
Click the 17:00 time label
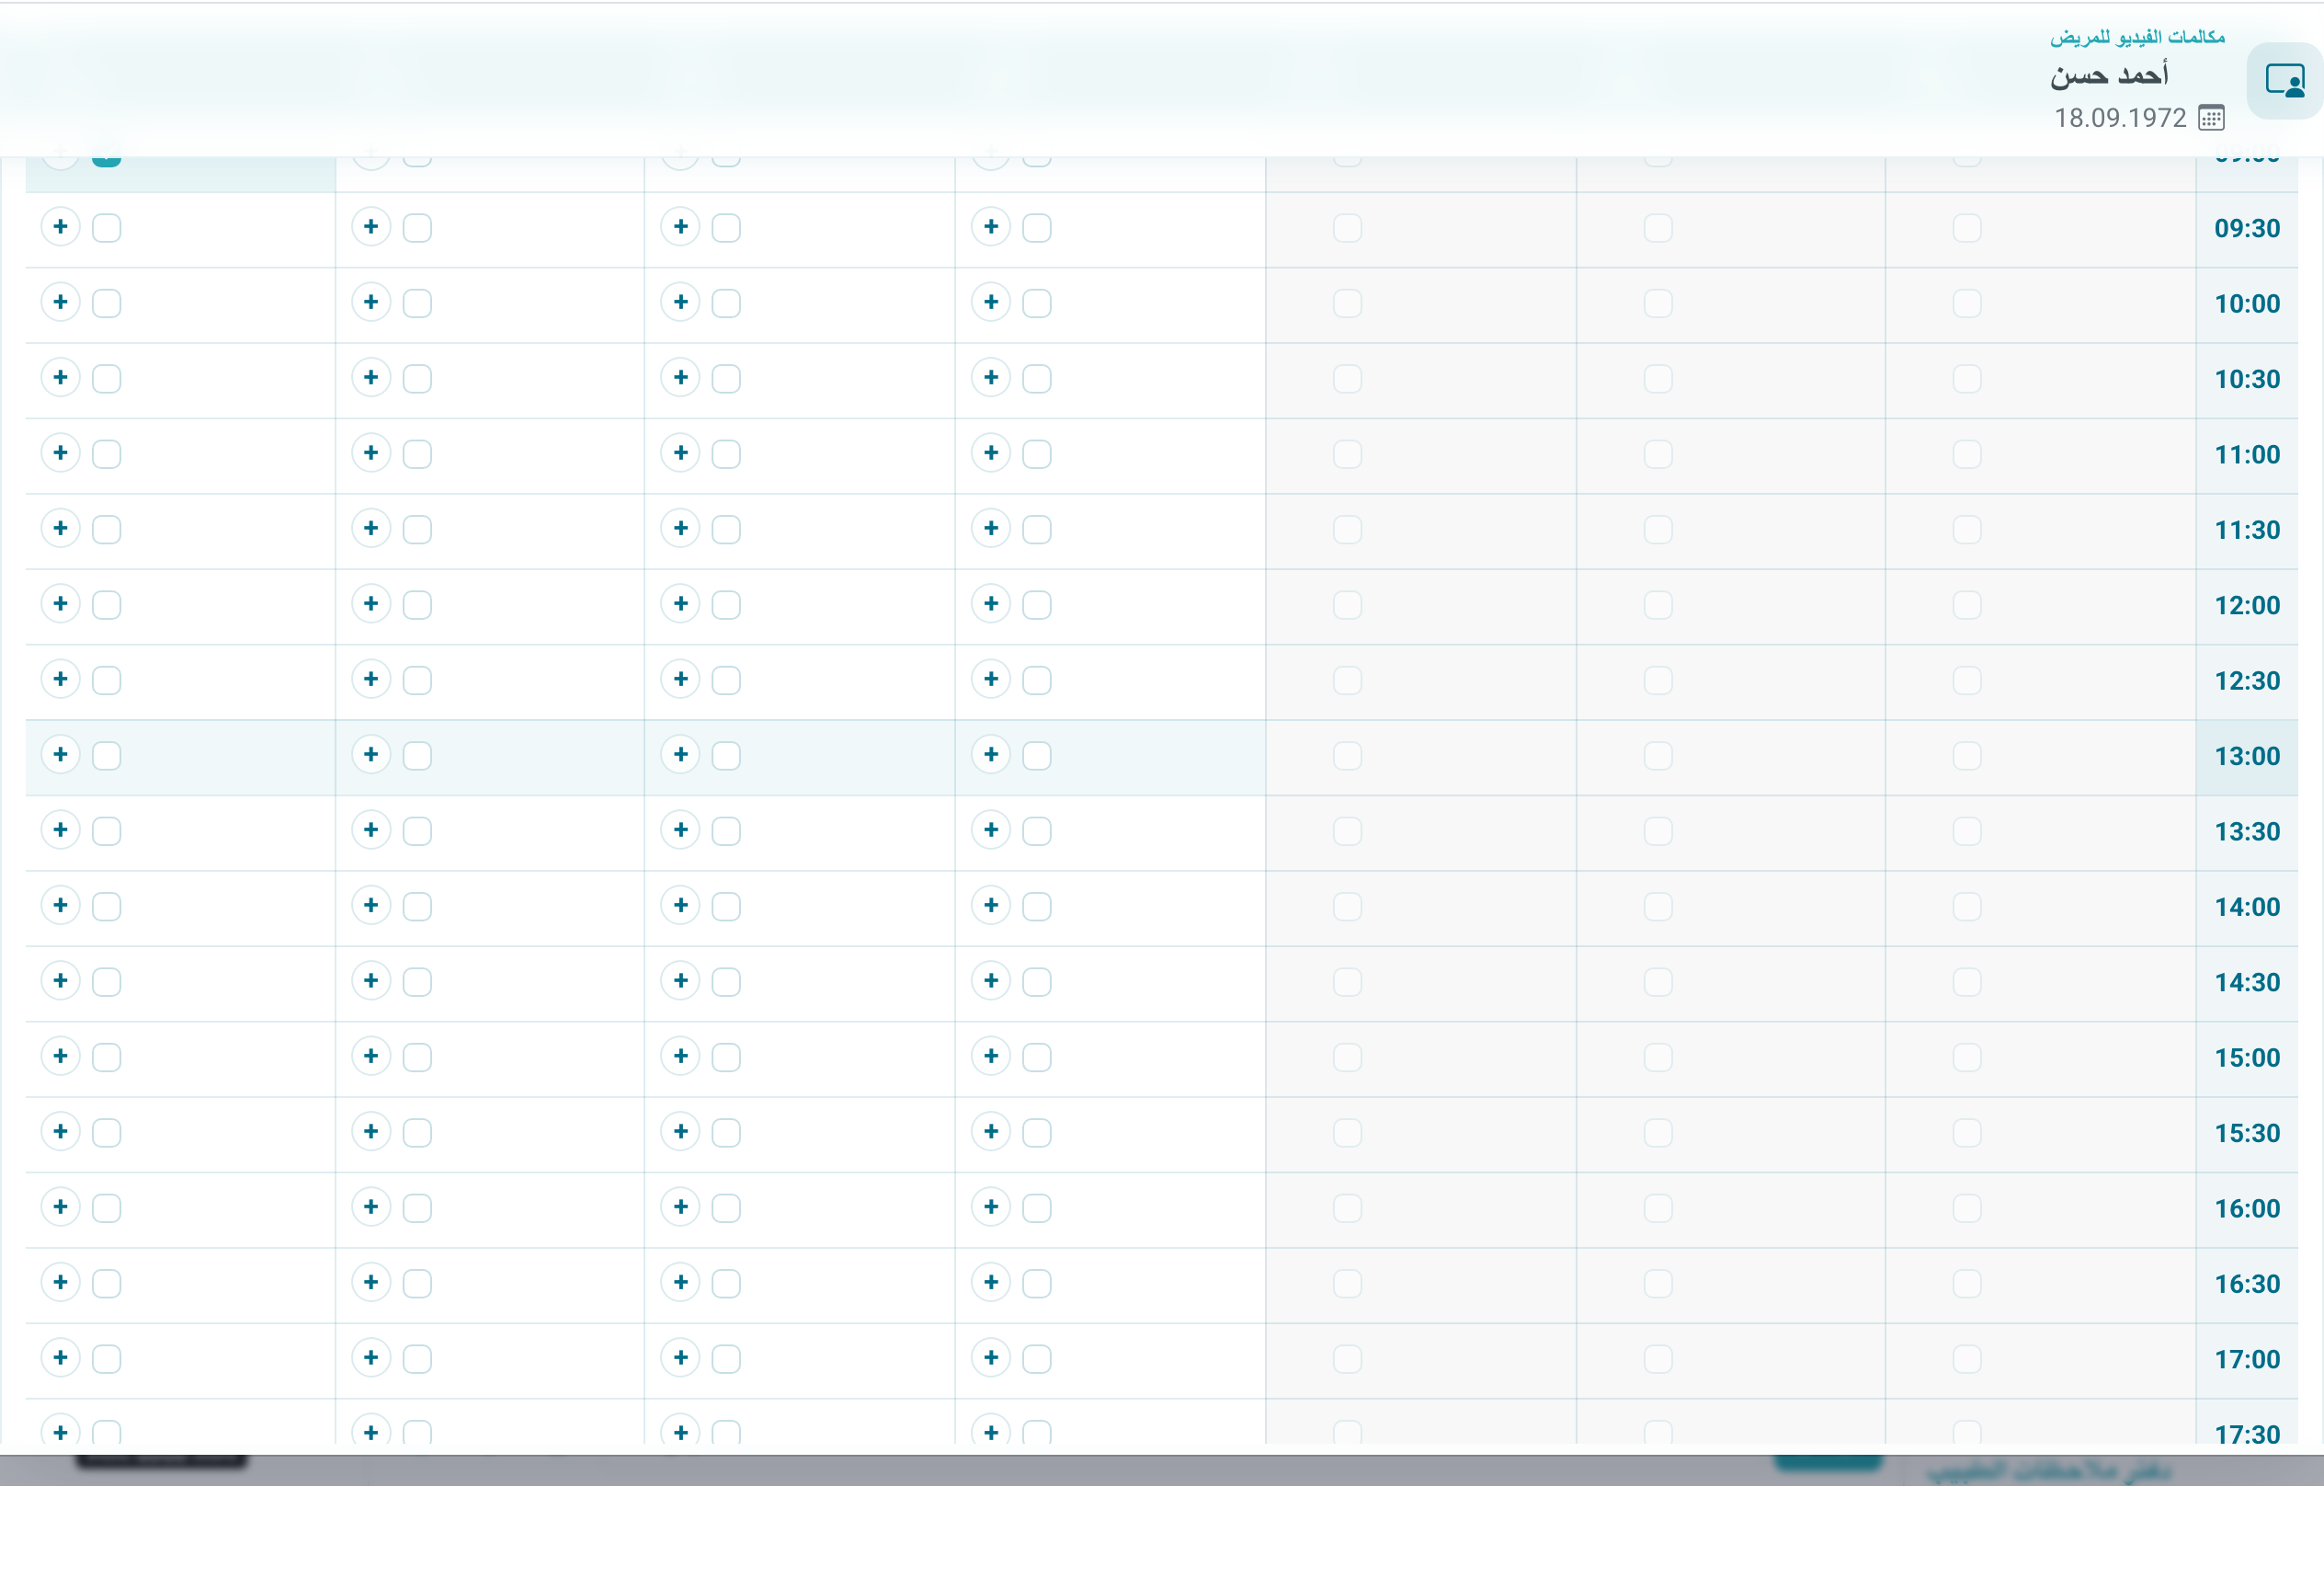pyautogui.click(x=2247, y=1359)
